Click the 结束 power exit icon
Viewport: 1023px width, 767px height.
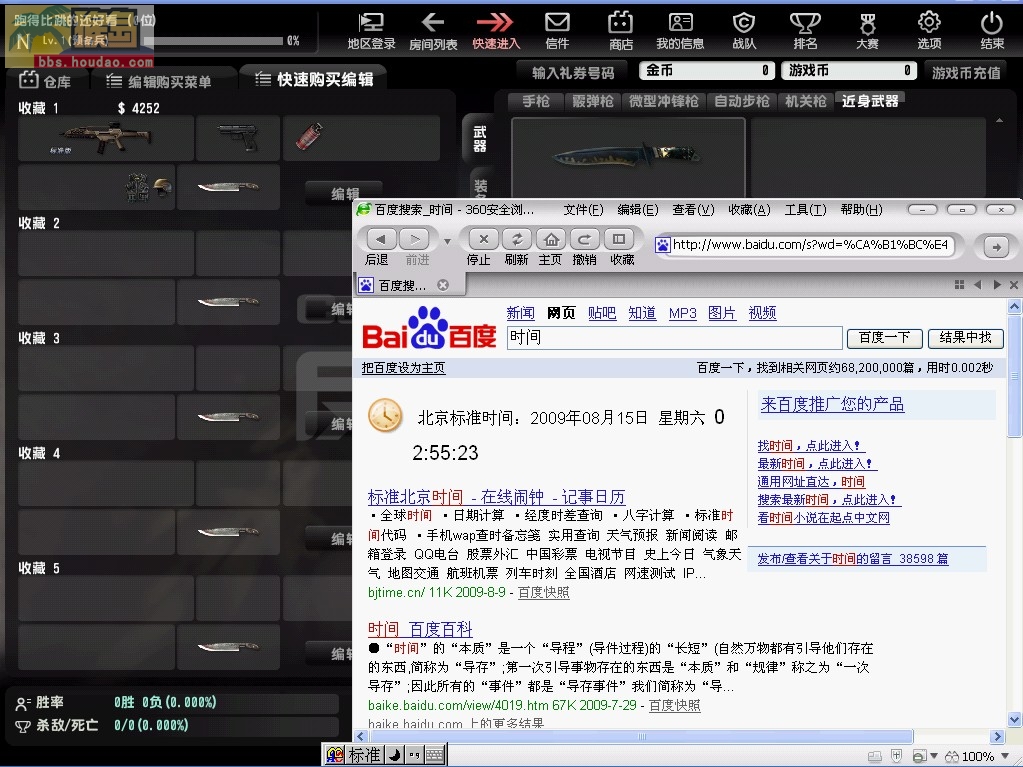click(992, 31)
